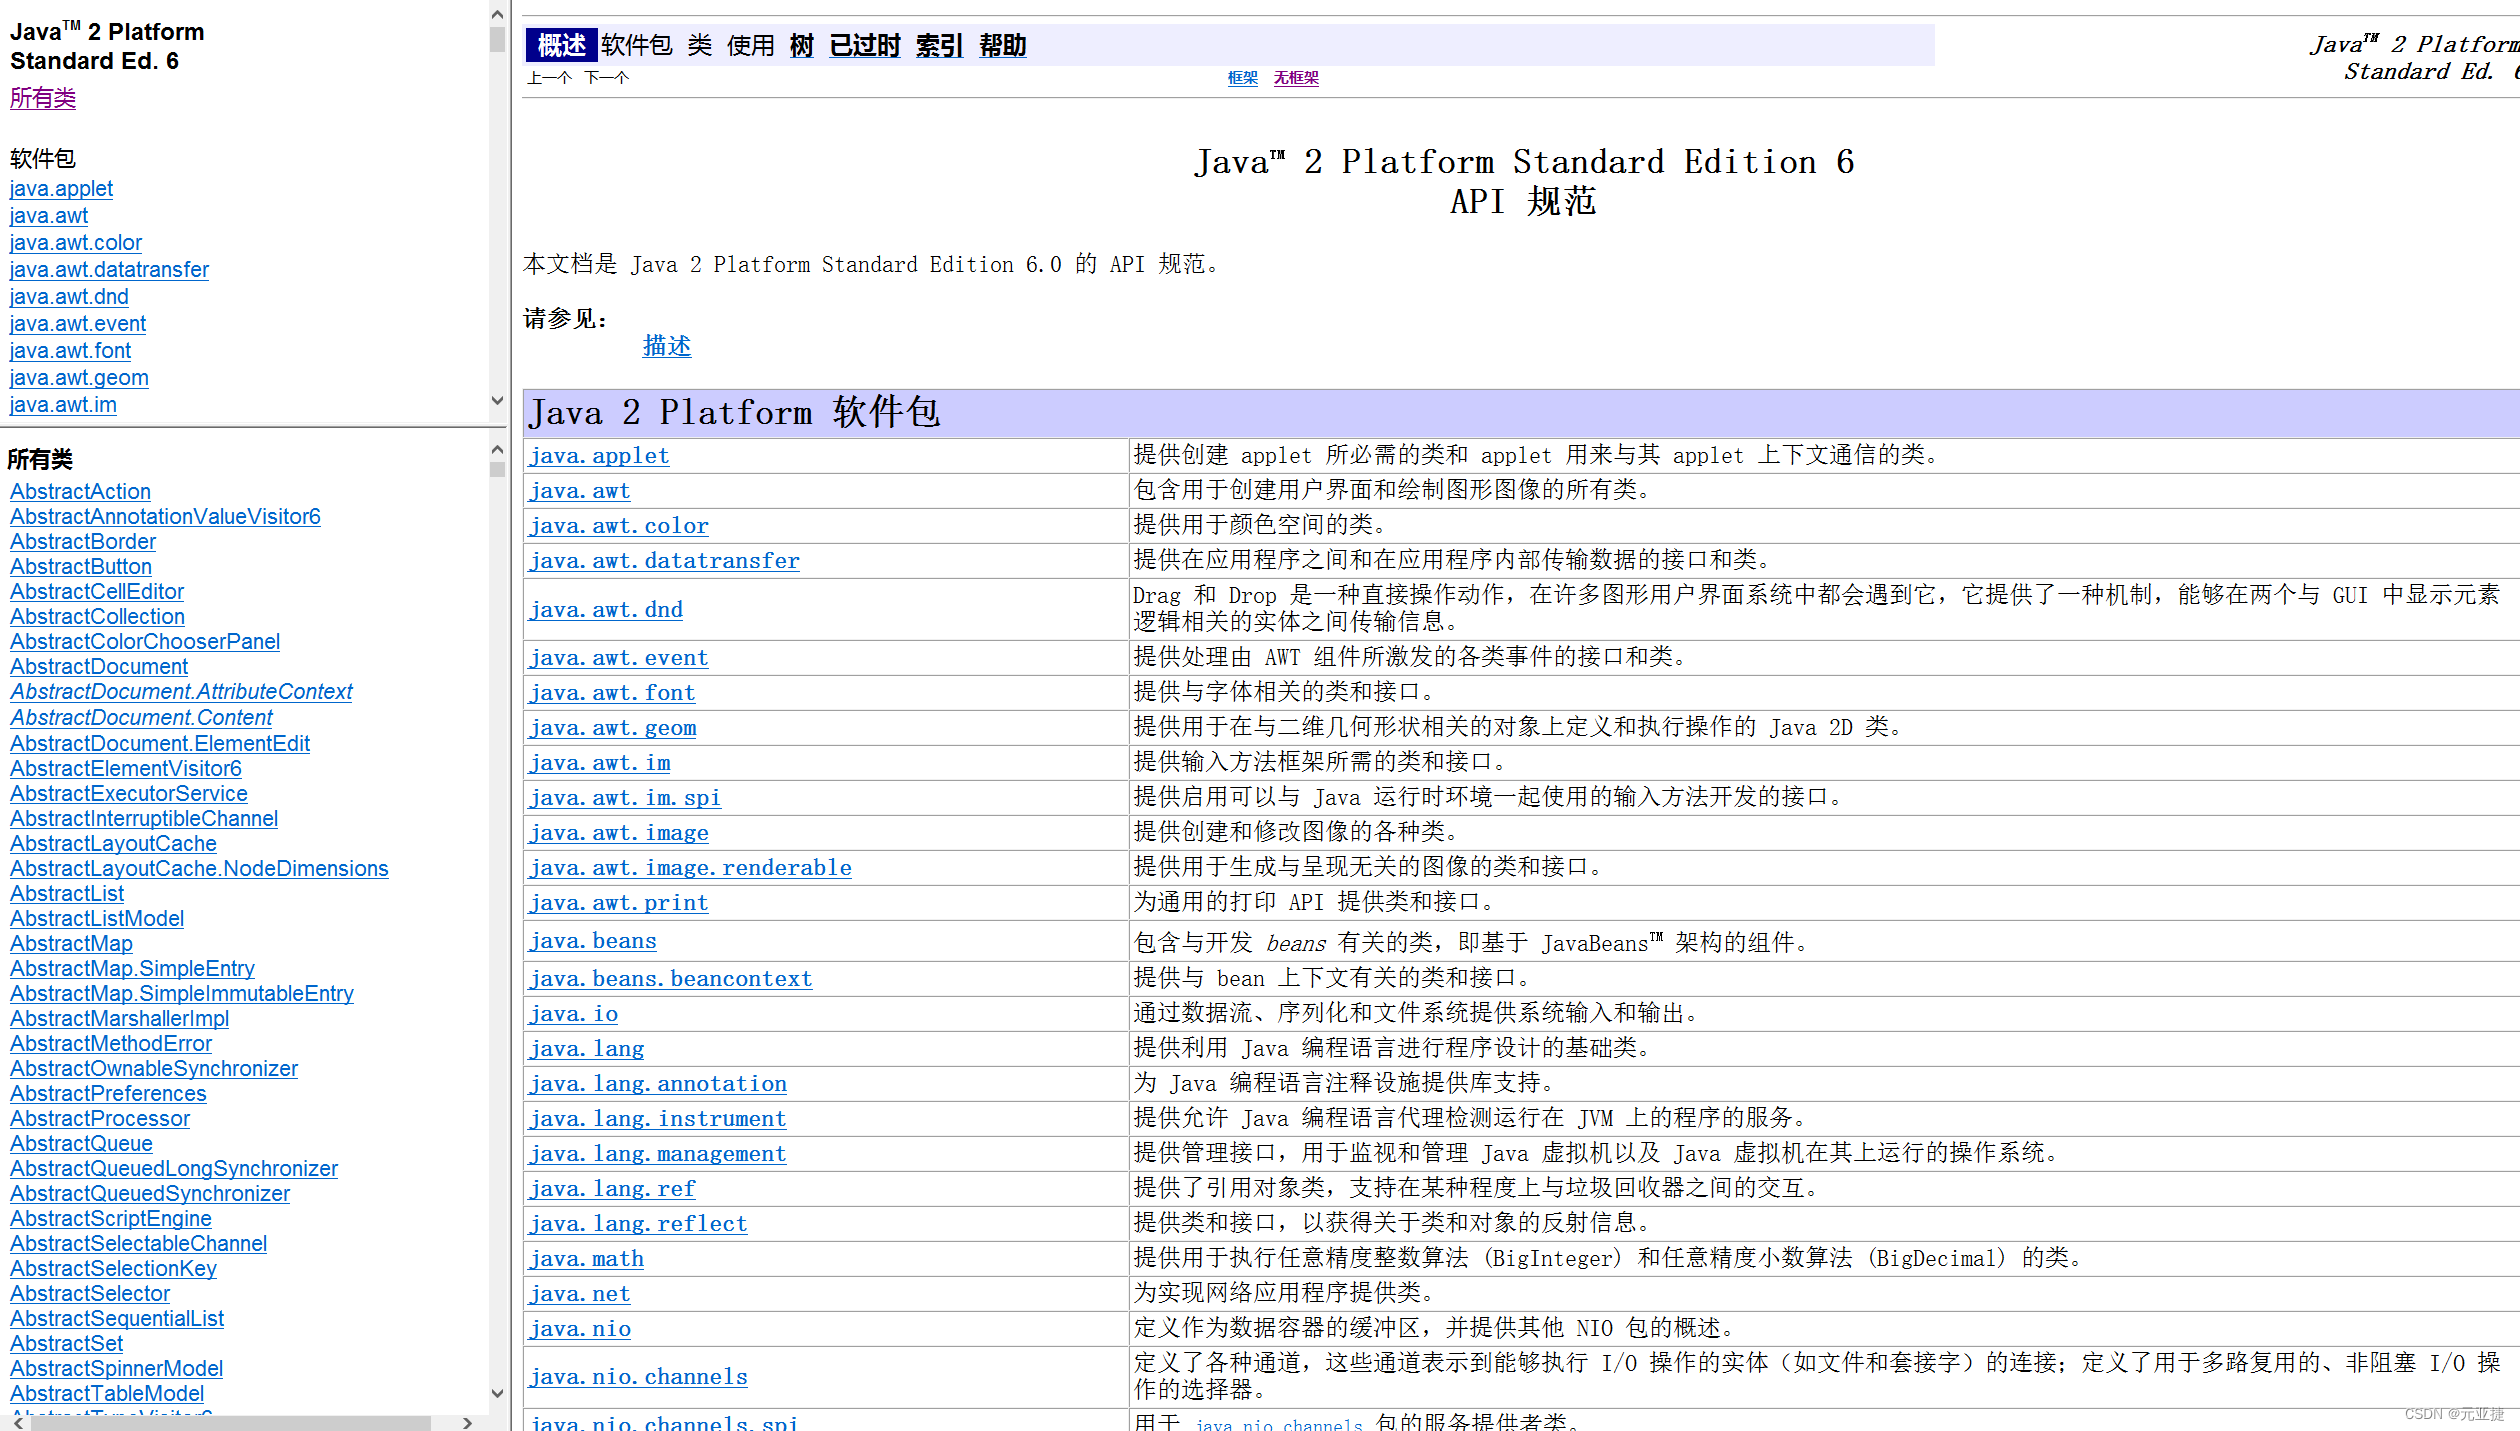
Task: Open the java.lang.reflect package from the table
Action: click(x=638, y=1223)
